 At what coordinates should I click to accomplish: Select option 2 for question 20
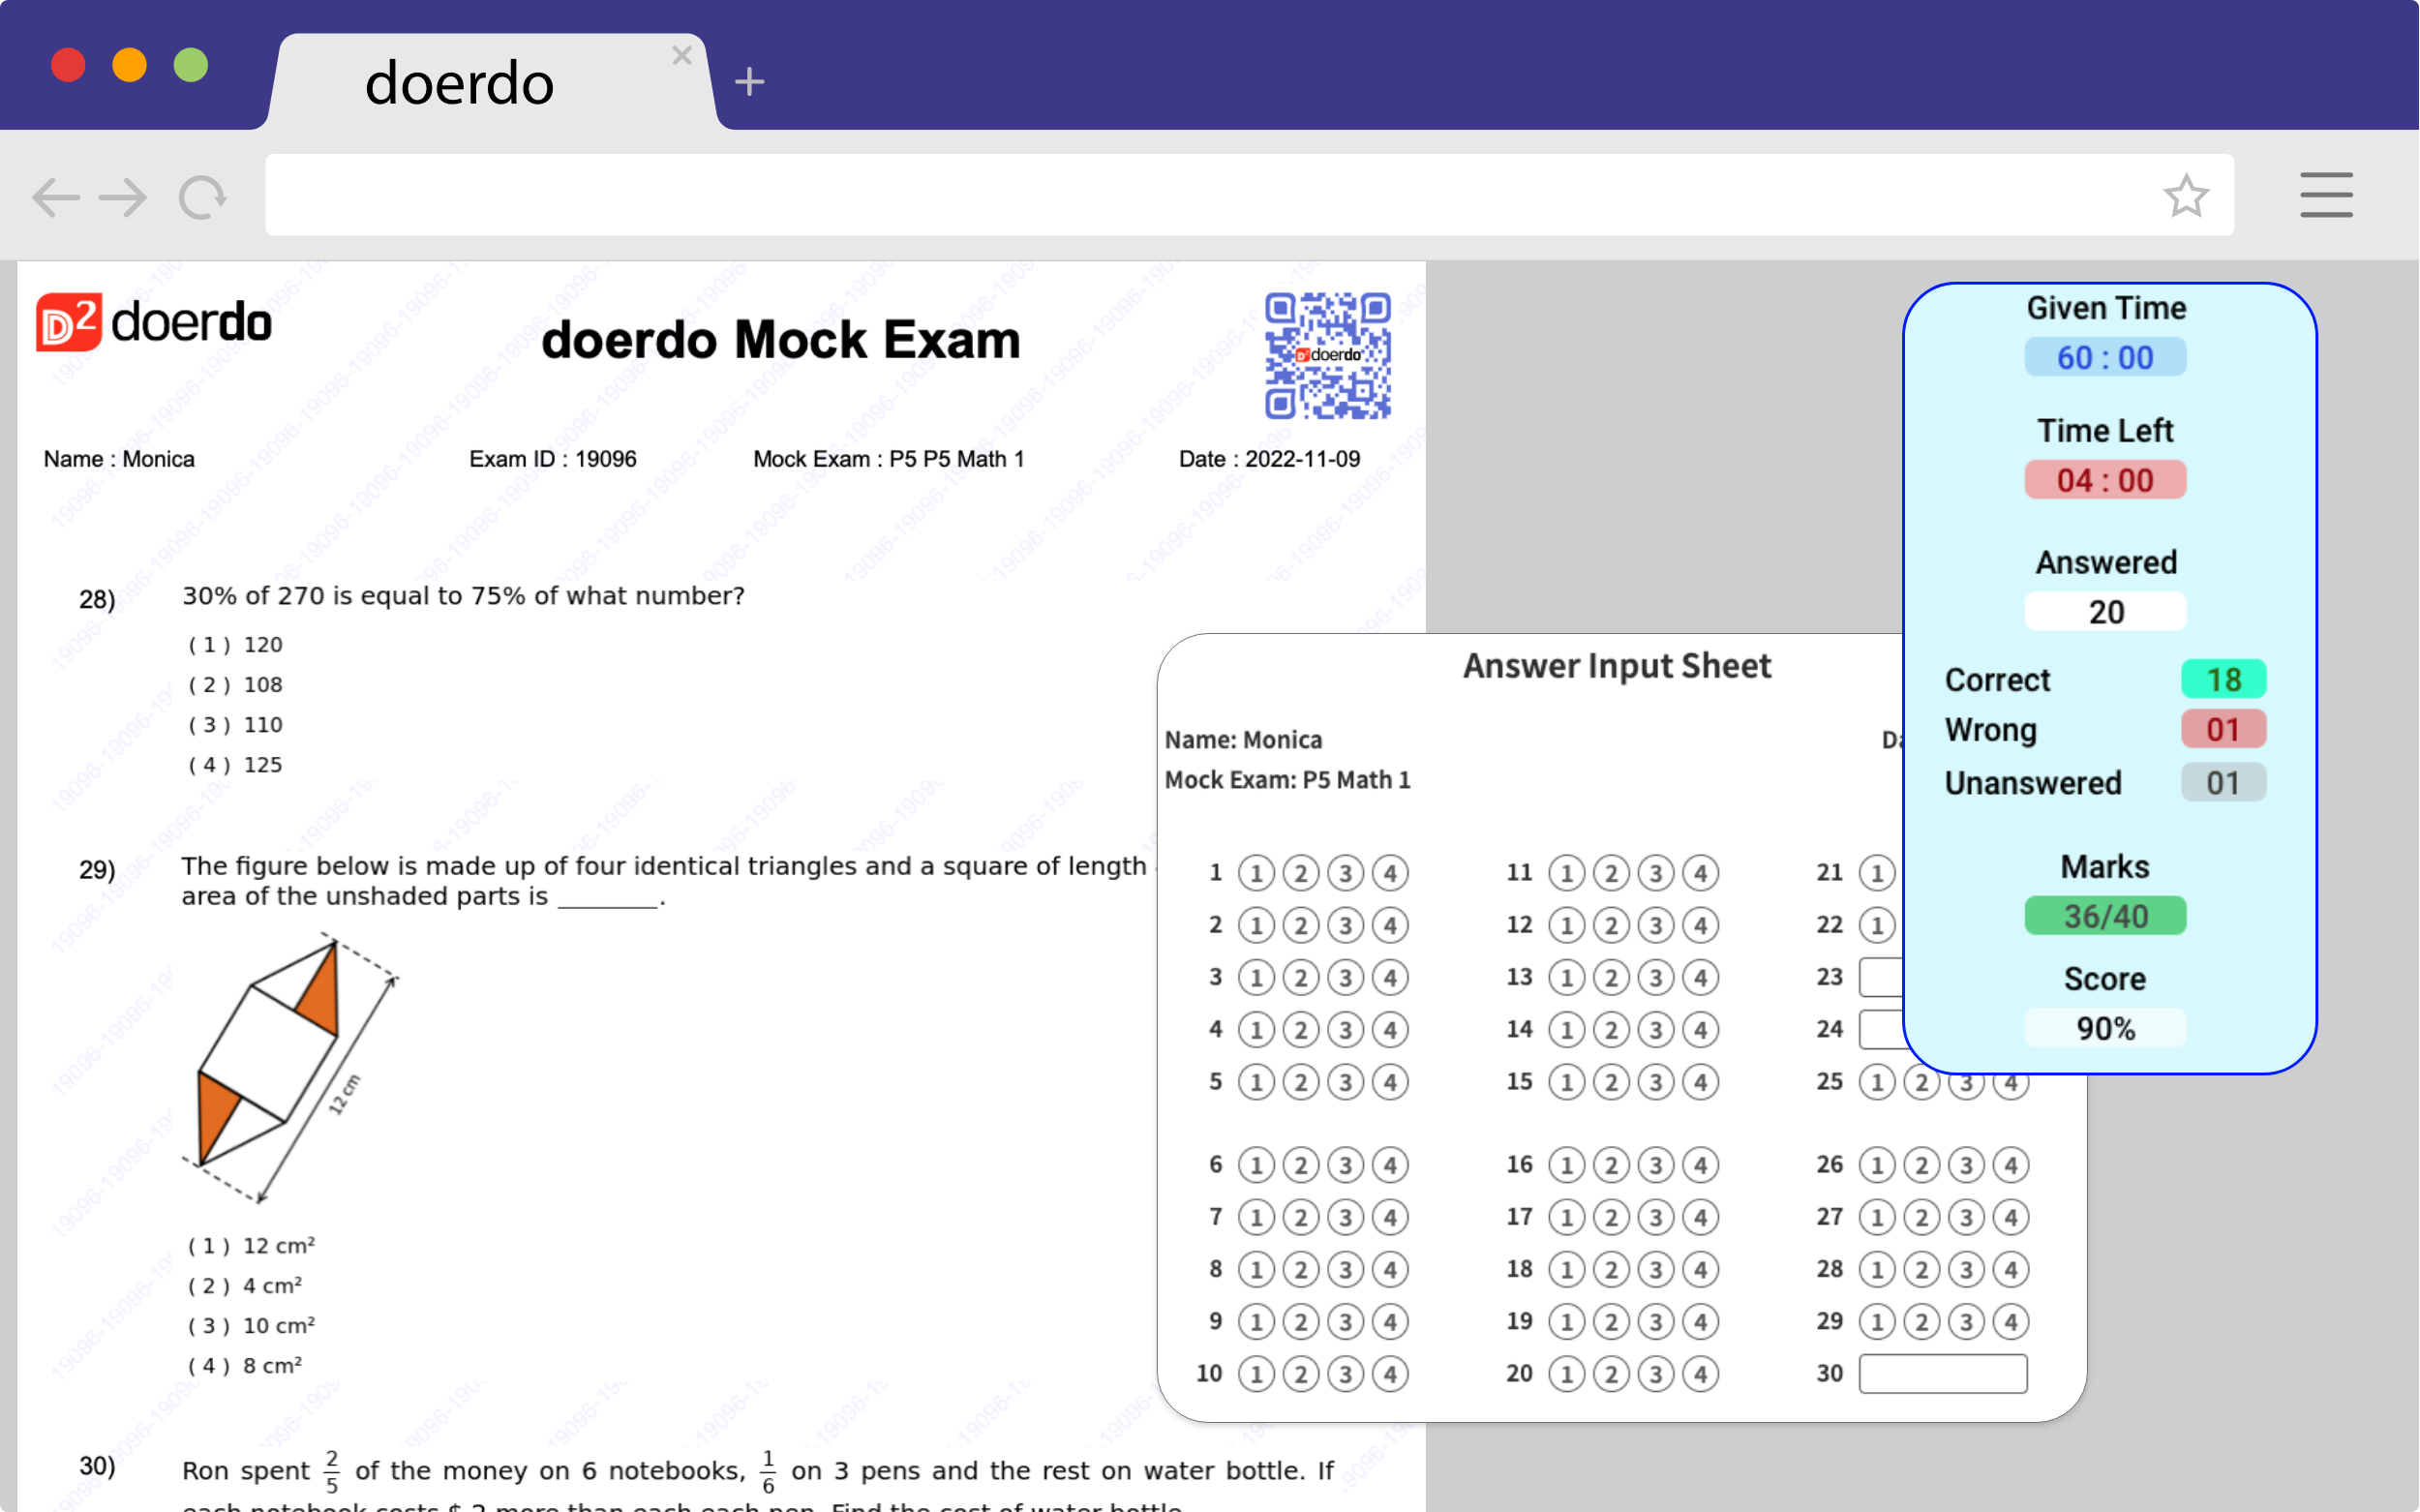[x=1611, y=1373]
